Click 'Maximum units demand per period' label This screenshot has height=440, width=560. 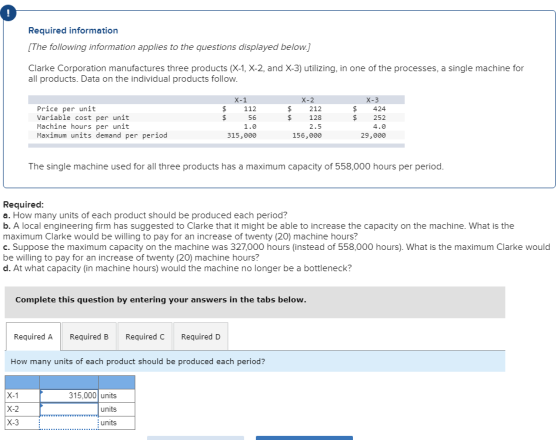coord(102,135)
